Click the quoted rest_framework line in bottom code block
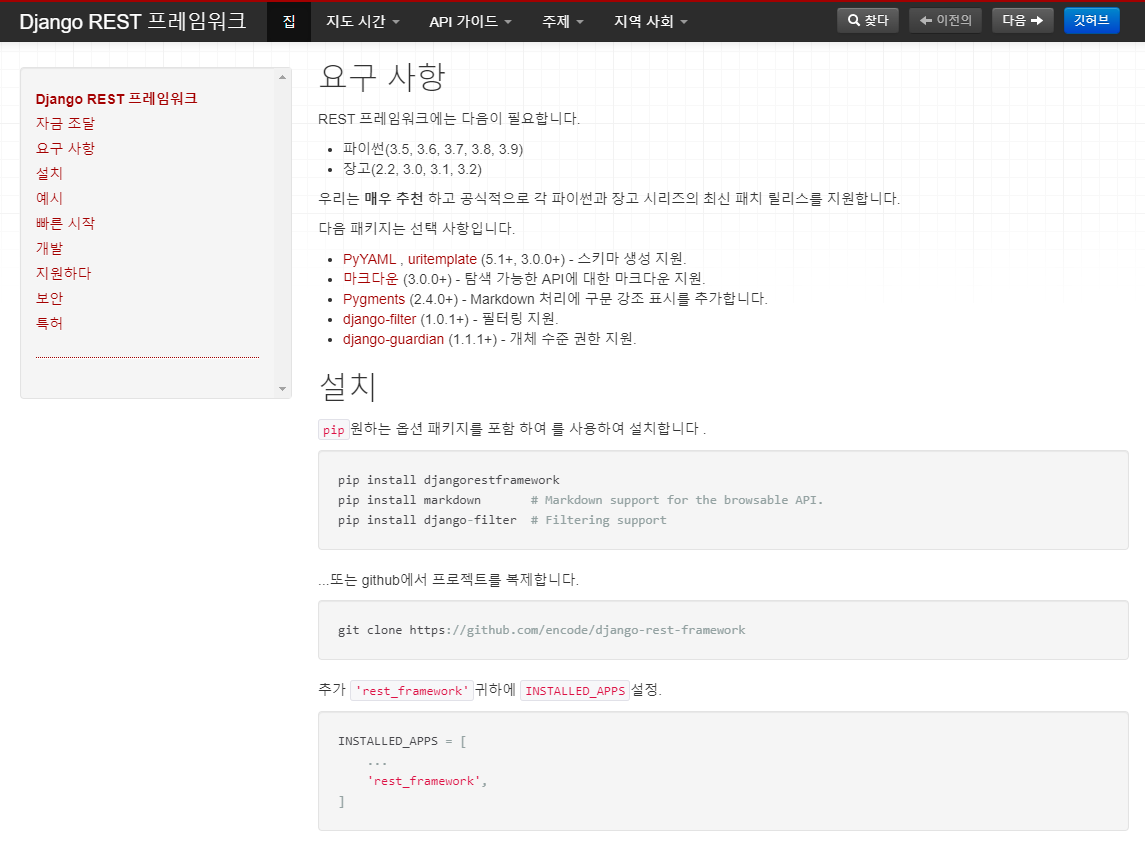The height and width of the screenshot is (848, 1145). (x=426, y=781)
